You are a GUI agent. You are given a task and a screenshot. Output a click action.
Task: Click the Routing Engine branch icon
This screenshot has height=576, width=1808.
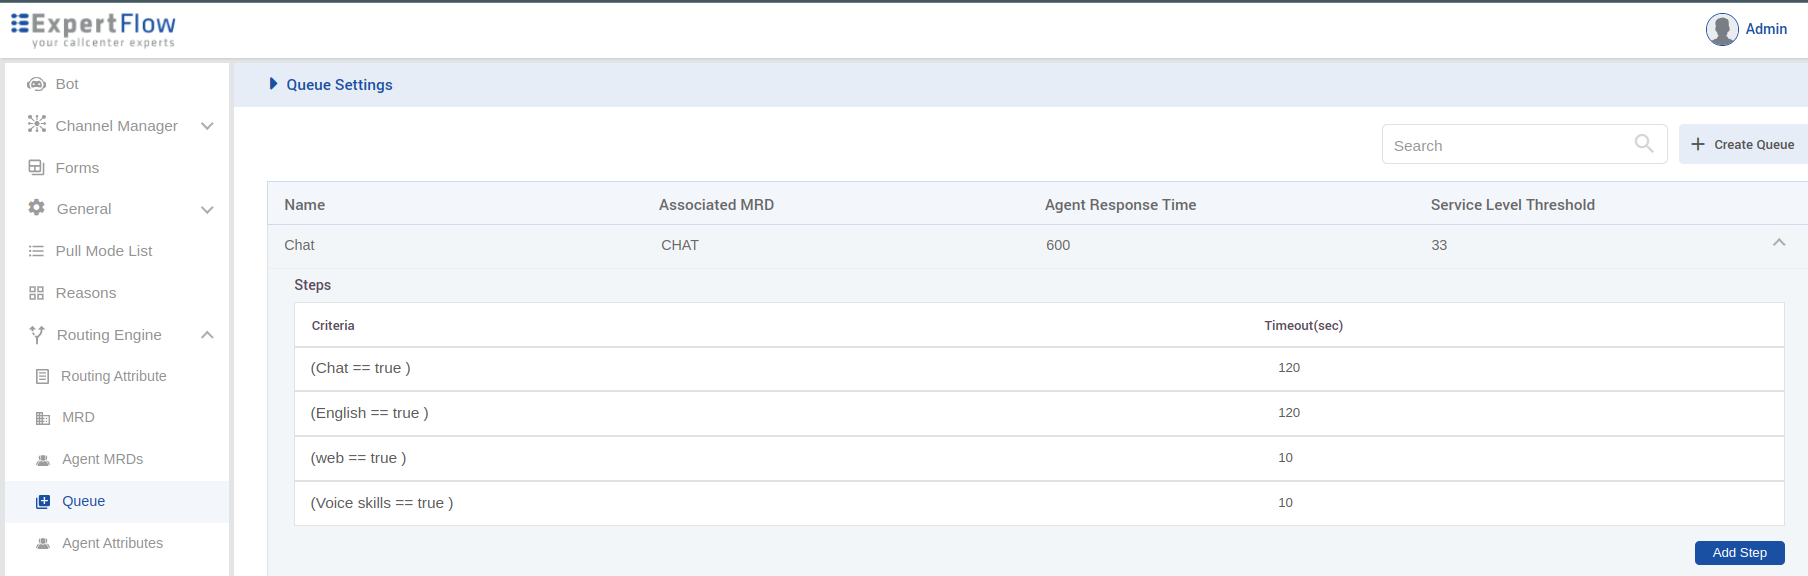pos(37,335)
